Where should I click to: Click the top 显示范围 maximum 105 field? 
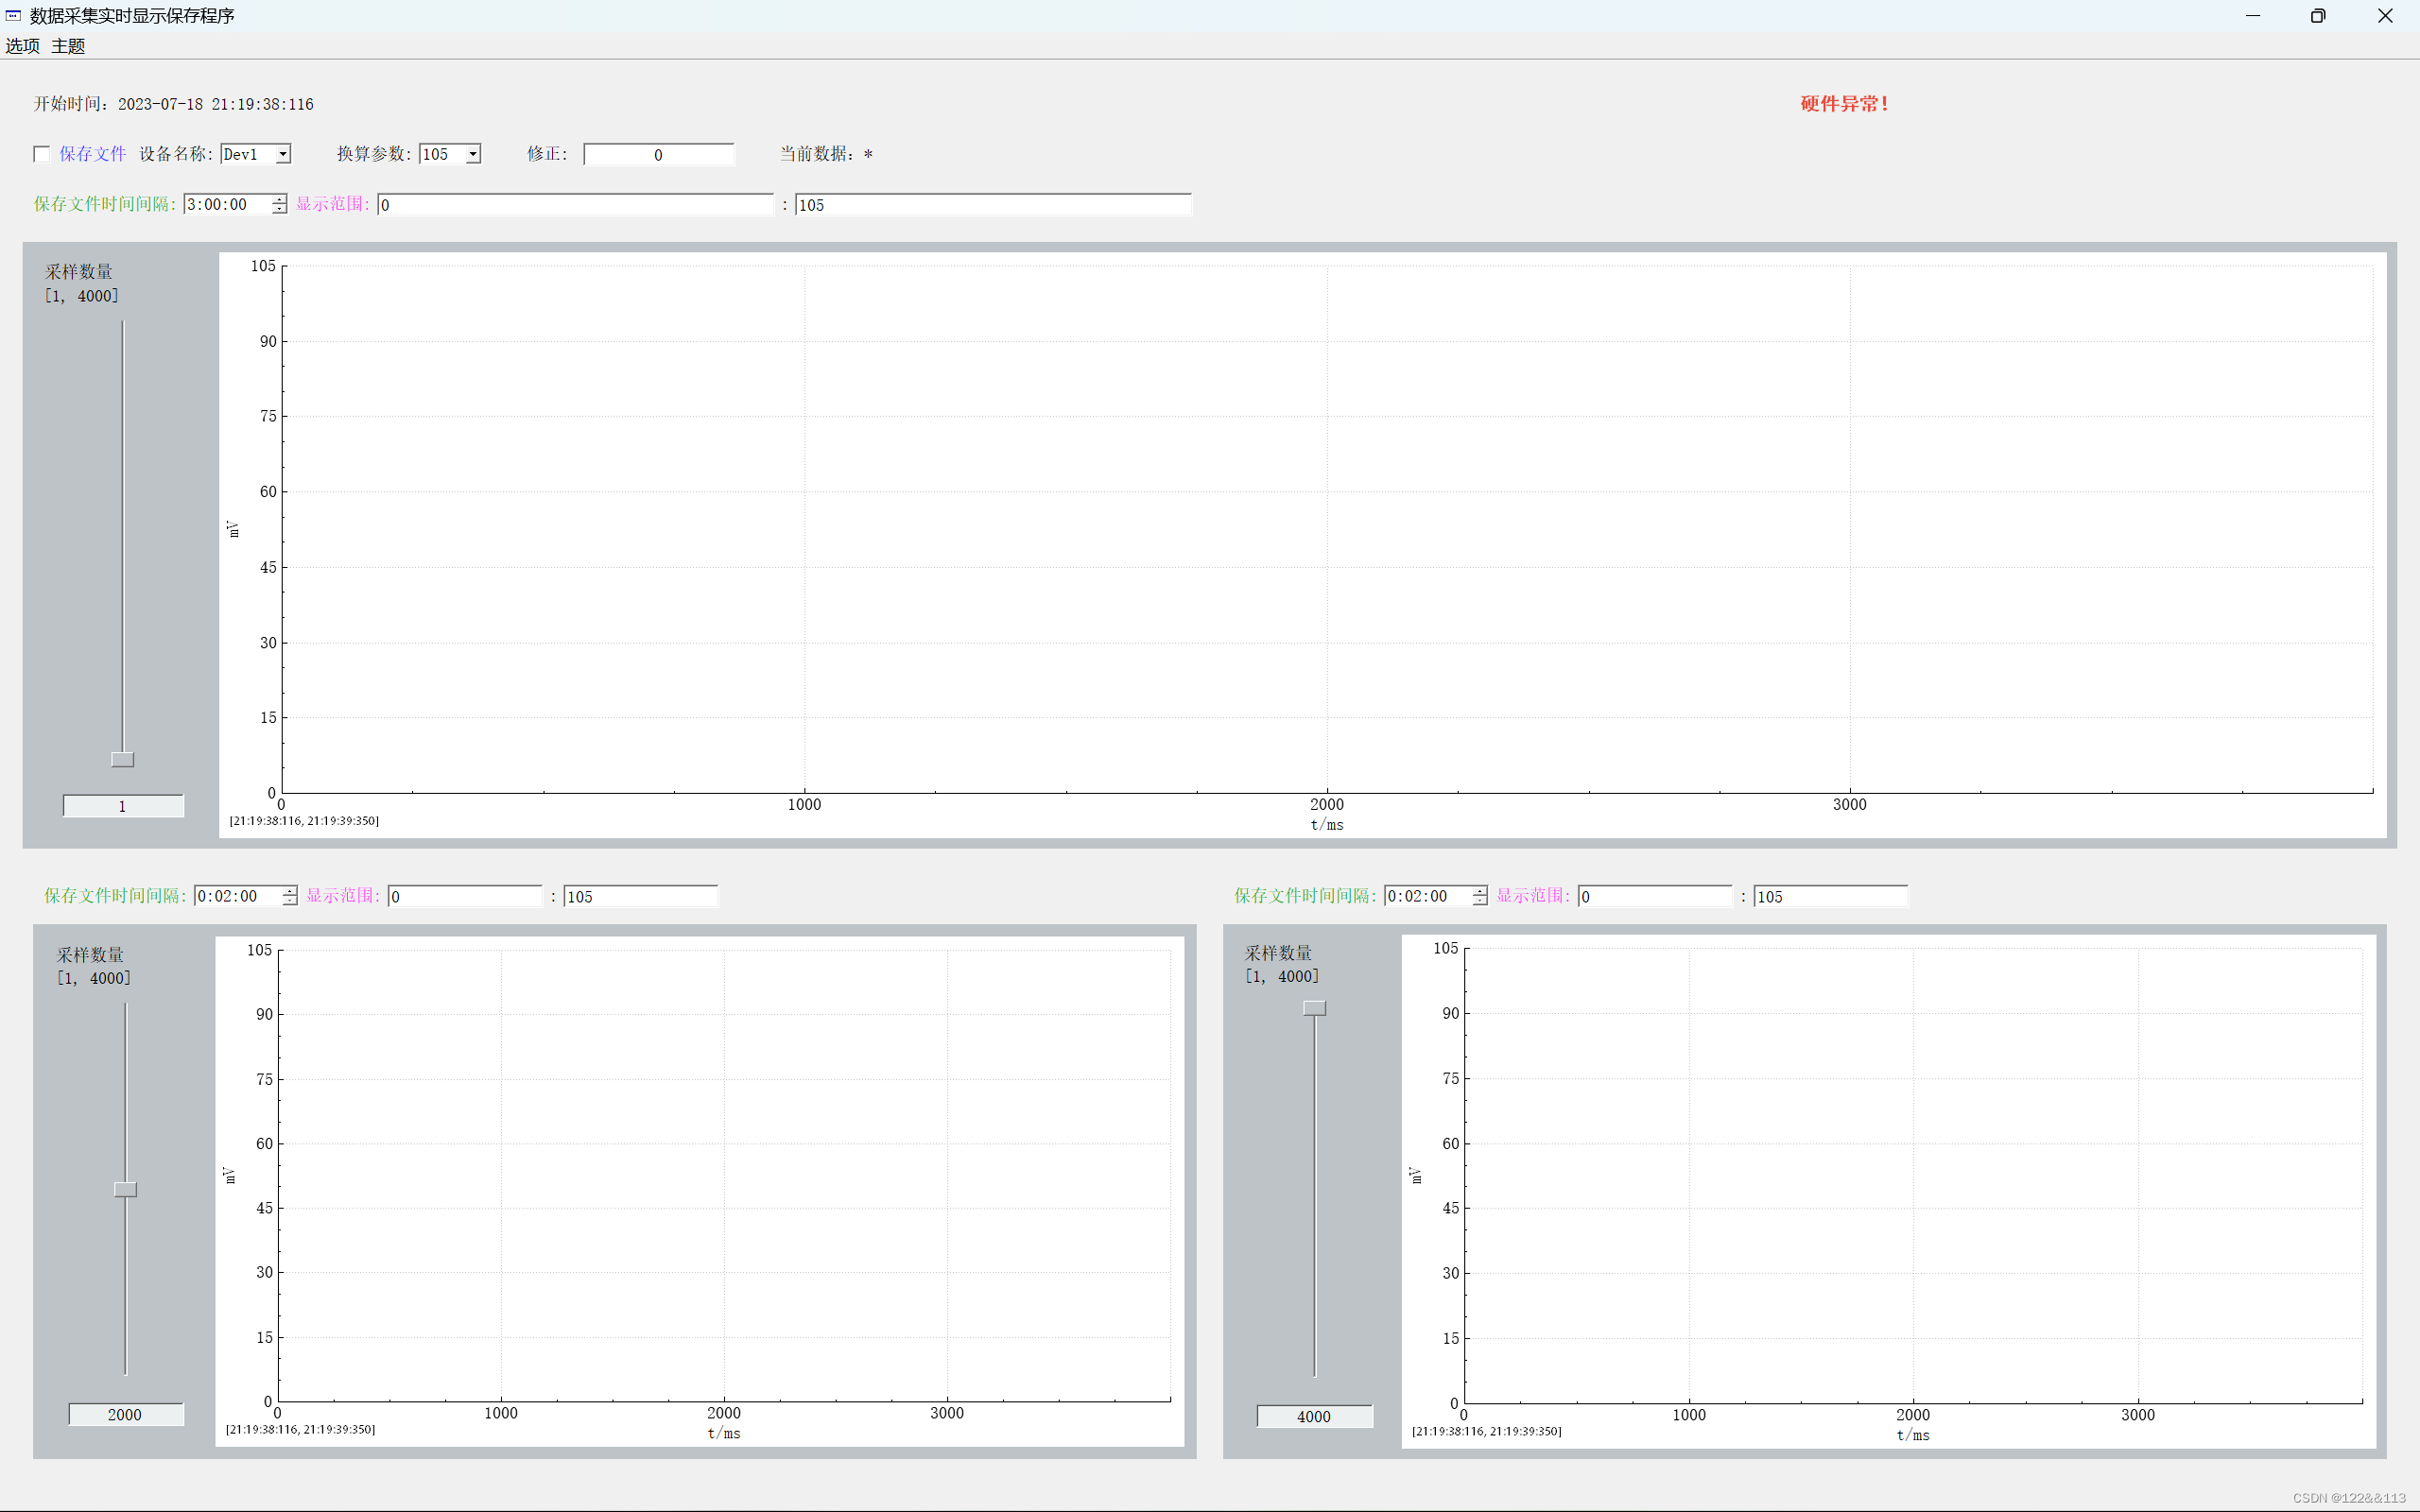pyautogui.click(x=993, y=205)
